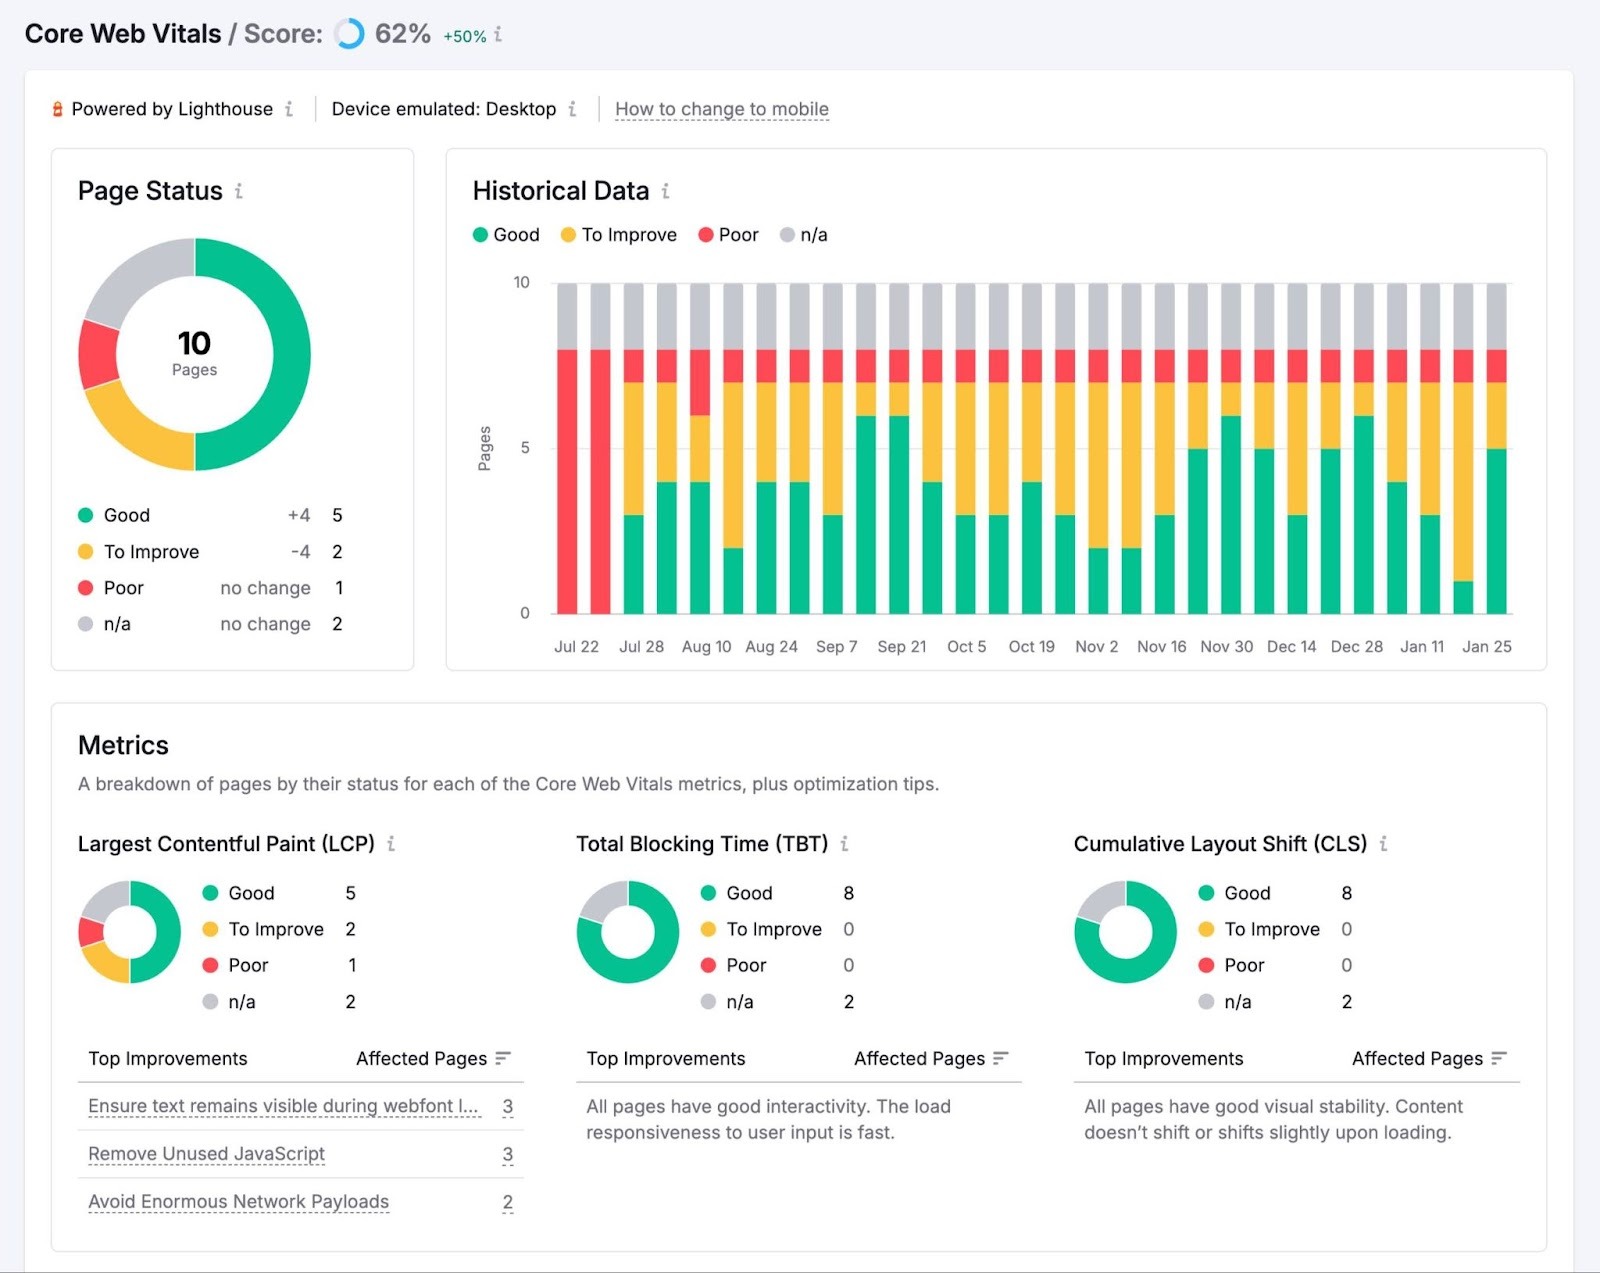
Task: Click the info icon beside Total Blocking Time
Action: pyautogui.click(x=845, y=845)
